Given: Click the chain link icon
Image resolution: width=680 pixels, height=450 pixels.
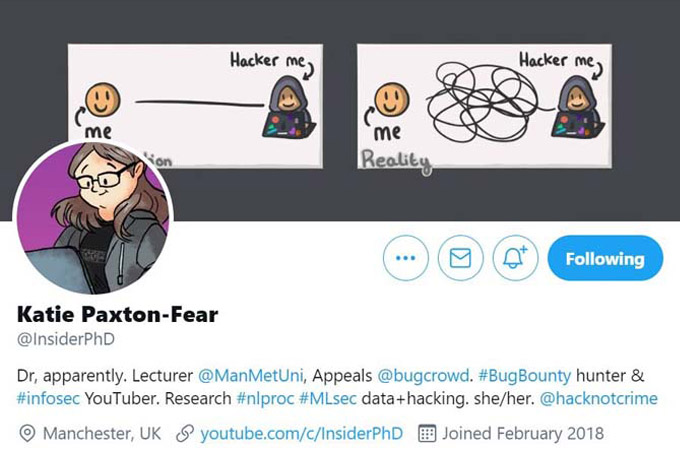Looking at the screenshot, I should pos(185,434).
